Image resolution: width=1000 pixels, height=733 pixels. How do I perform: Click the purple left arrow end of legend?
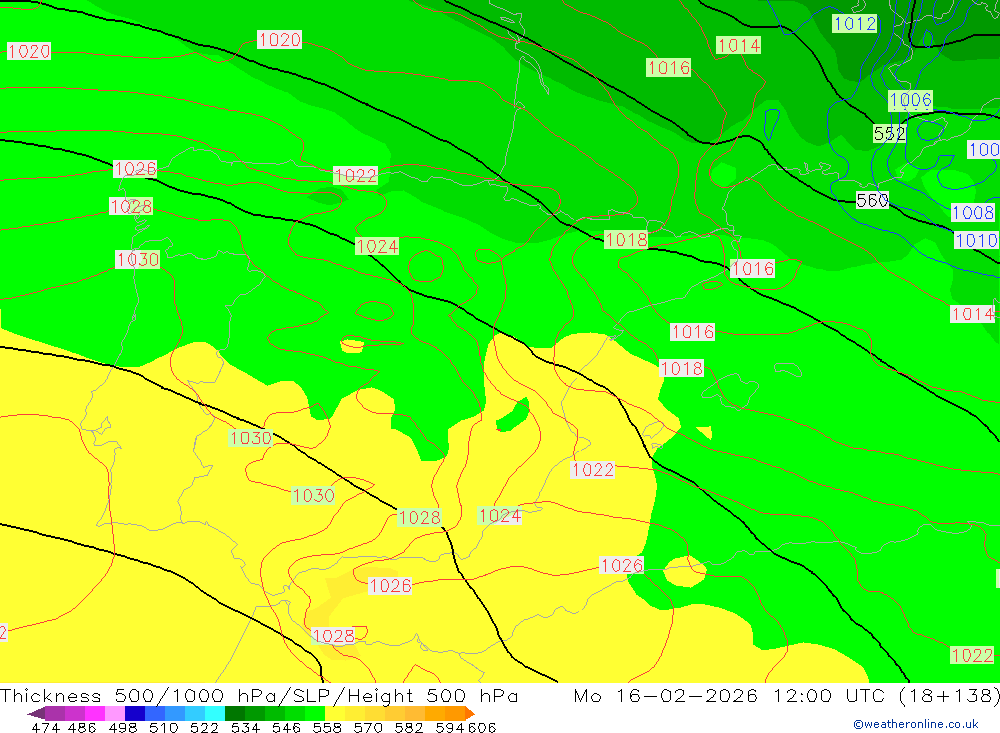point(36,713)
